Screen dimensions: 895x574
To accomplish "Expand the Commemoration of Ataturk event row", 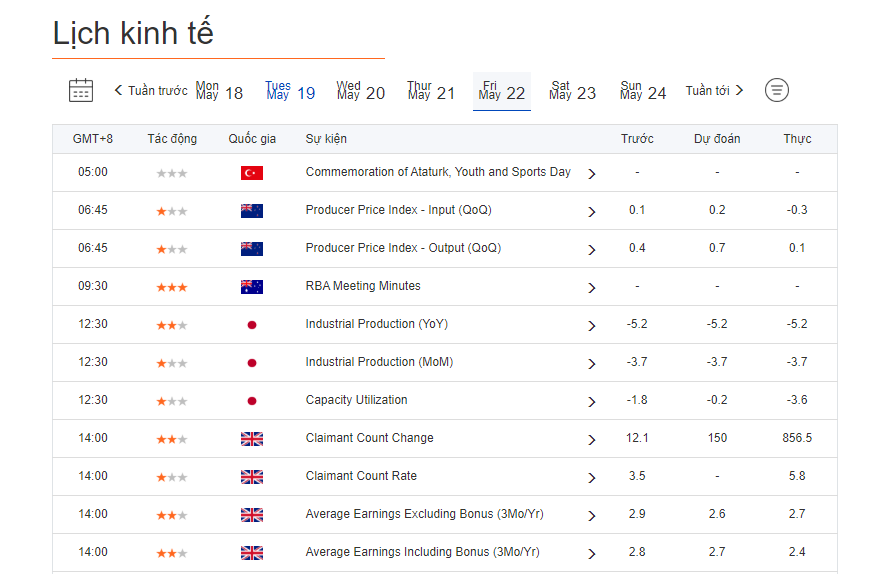I will click(592, 174).
